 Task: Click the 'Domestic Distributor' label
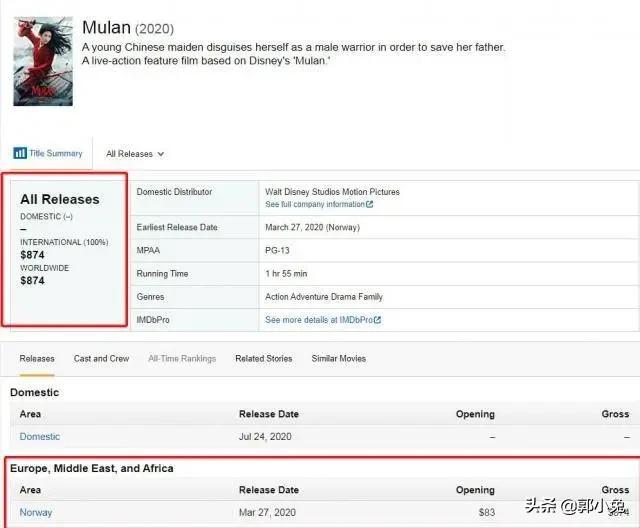174,192
